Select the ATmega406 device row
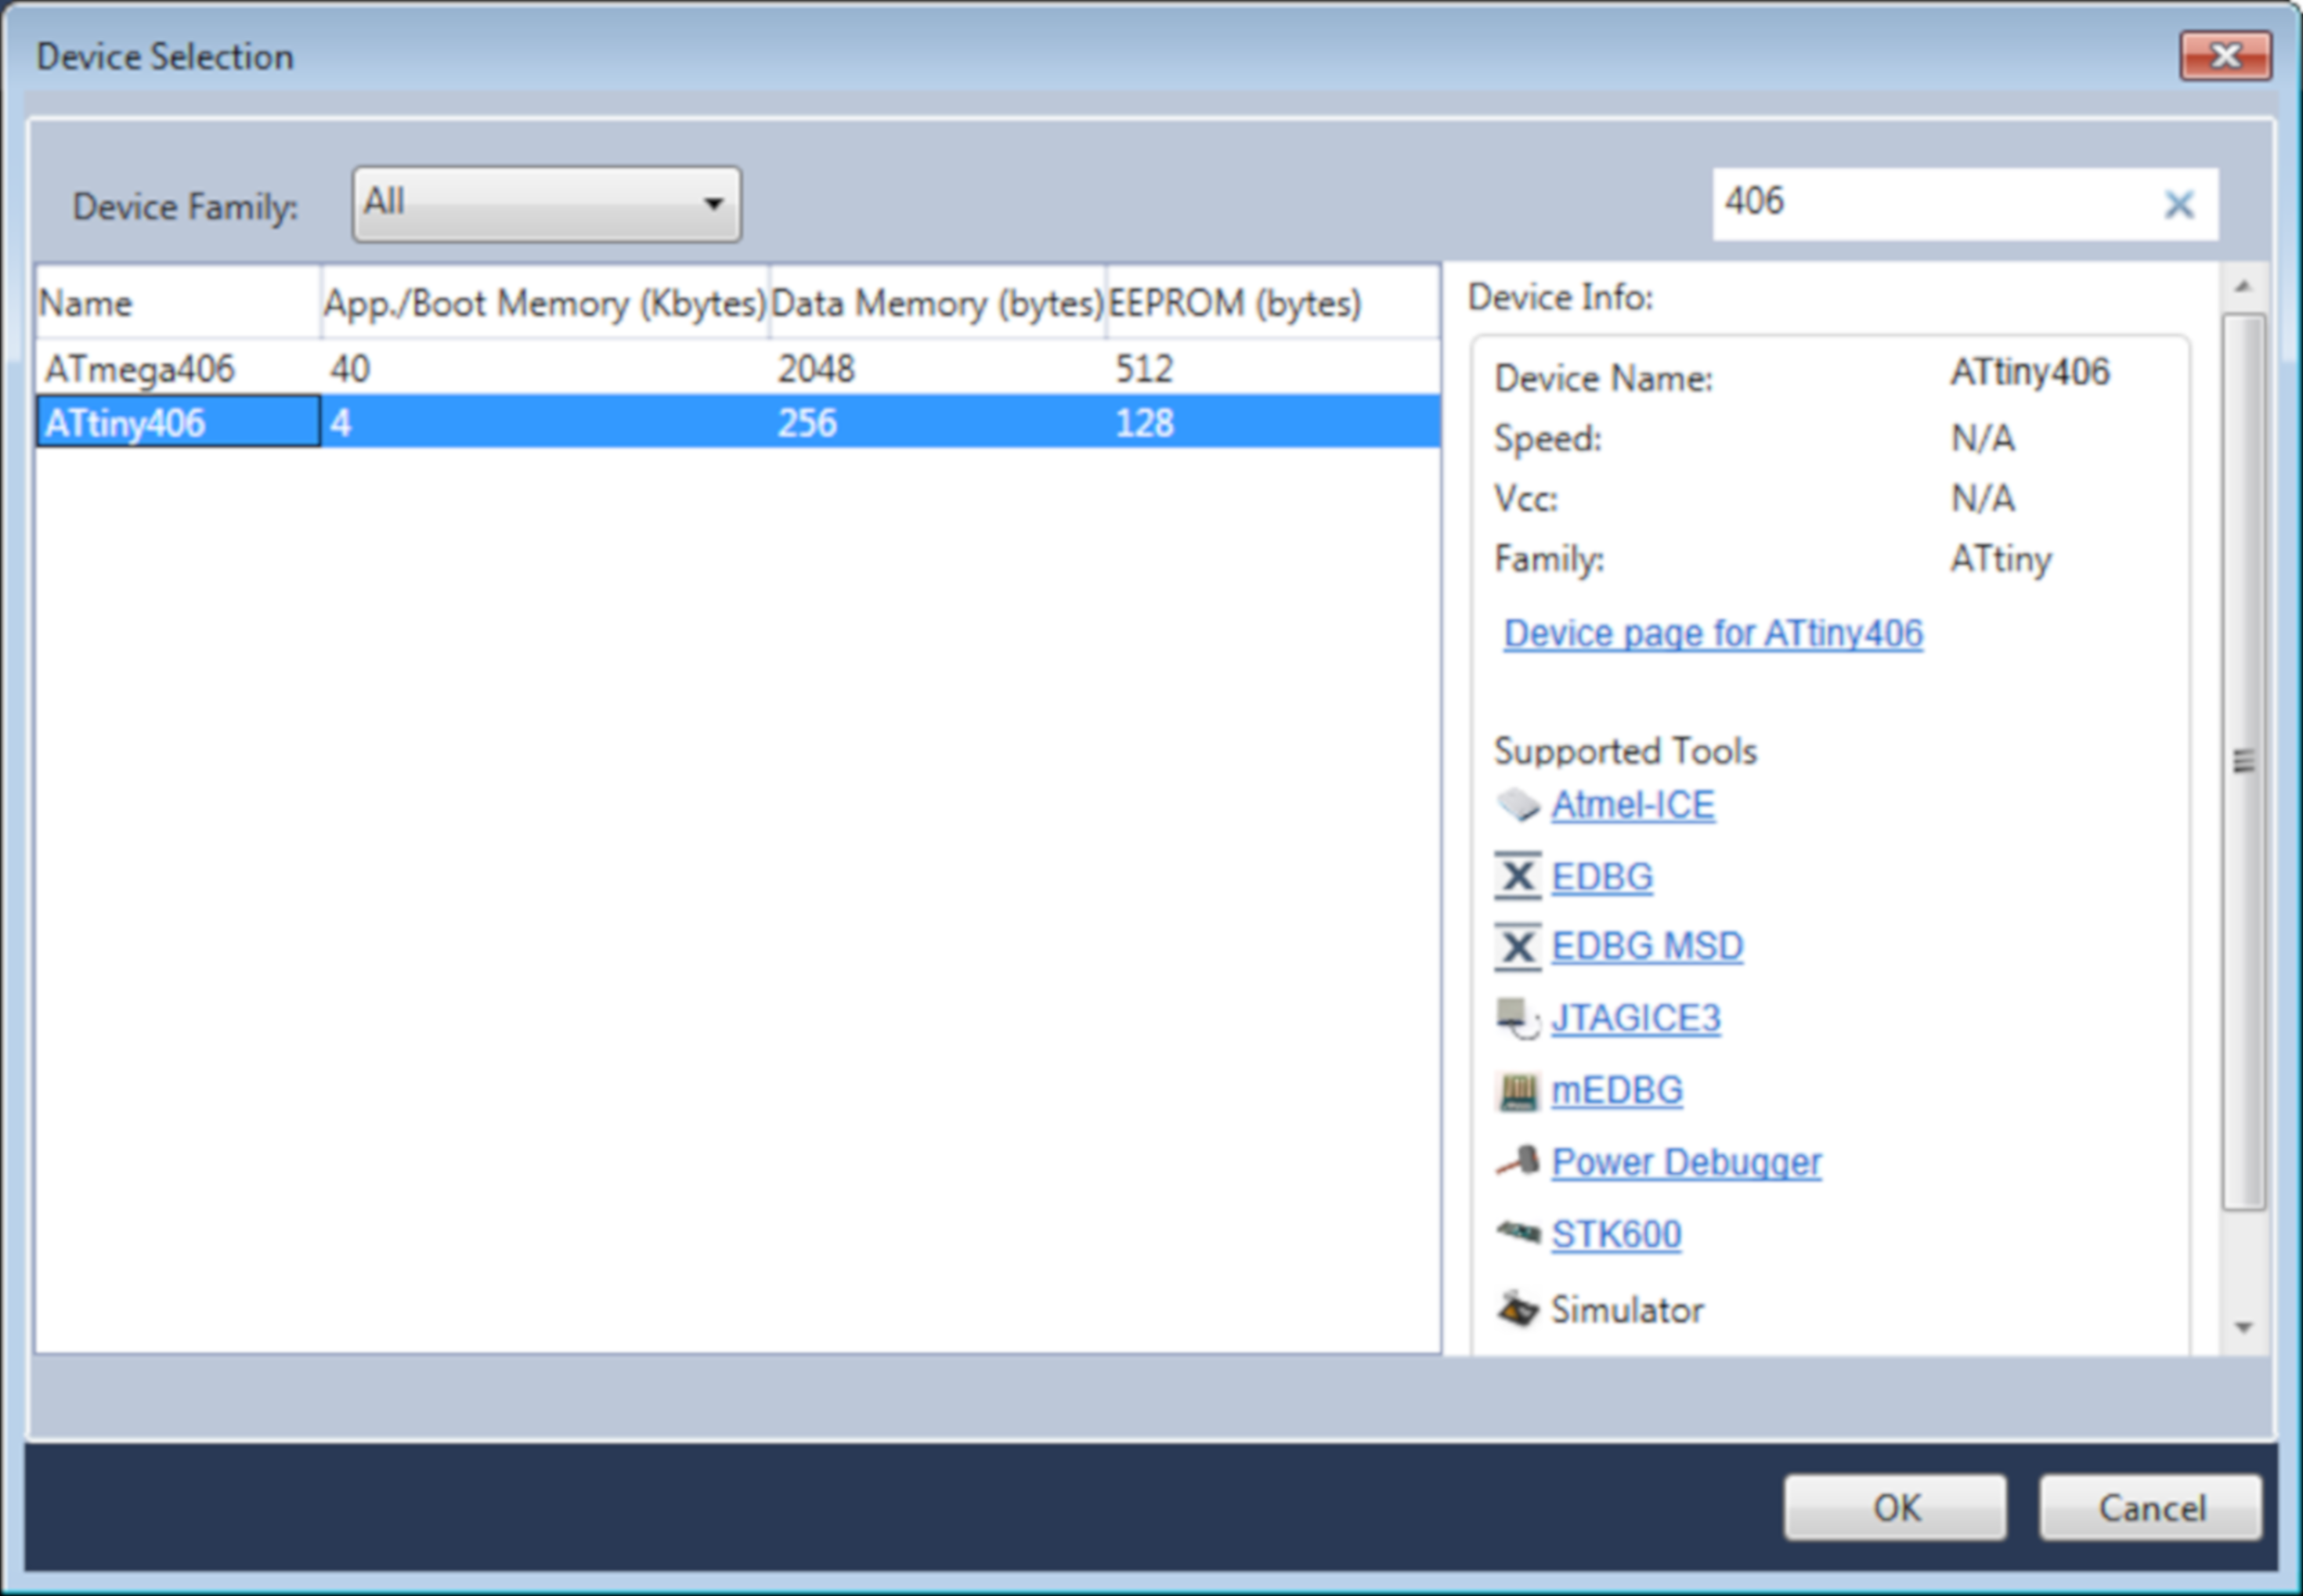The image size is (2303, 1596). pyautogui.click(x=140, y=369)
